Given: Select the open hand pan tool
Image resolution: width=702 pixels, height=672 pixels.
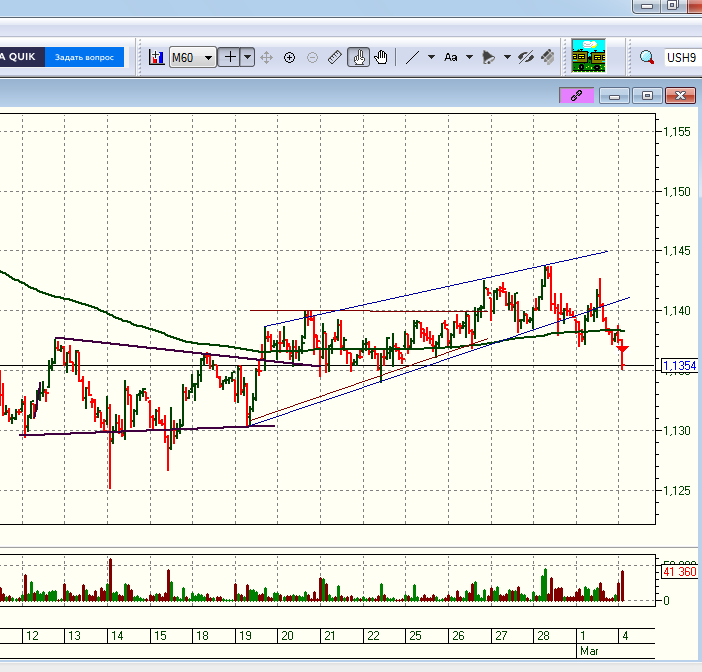Looking at the screenshot, I should point(381,57).
